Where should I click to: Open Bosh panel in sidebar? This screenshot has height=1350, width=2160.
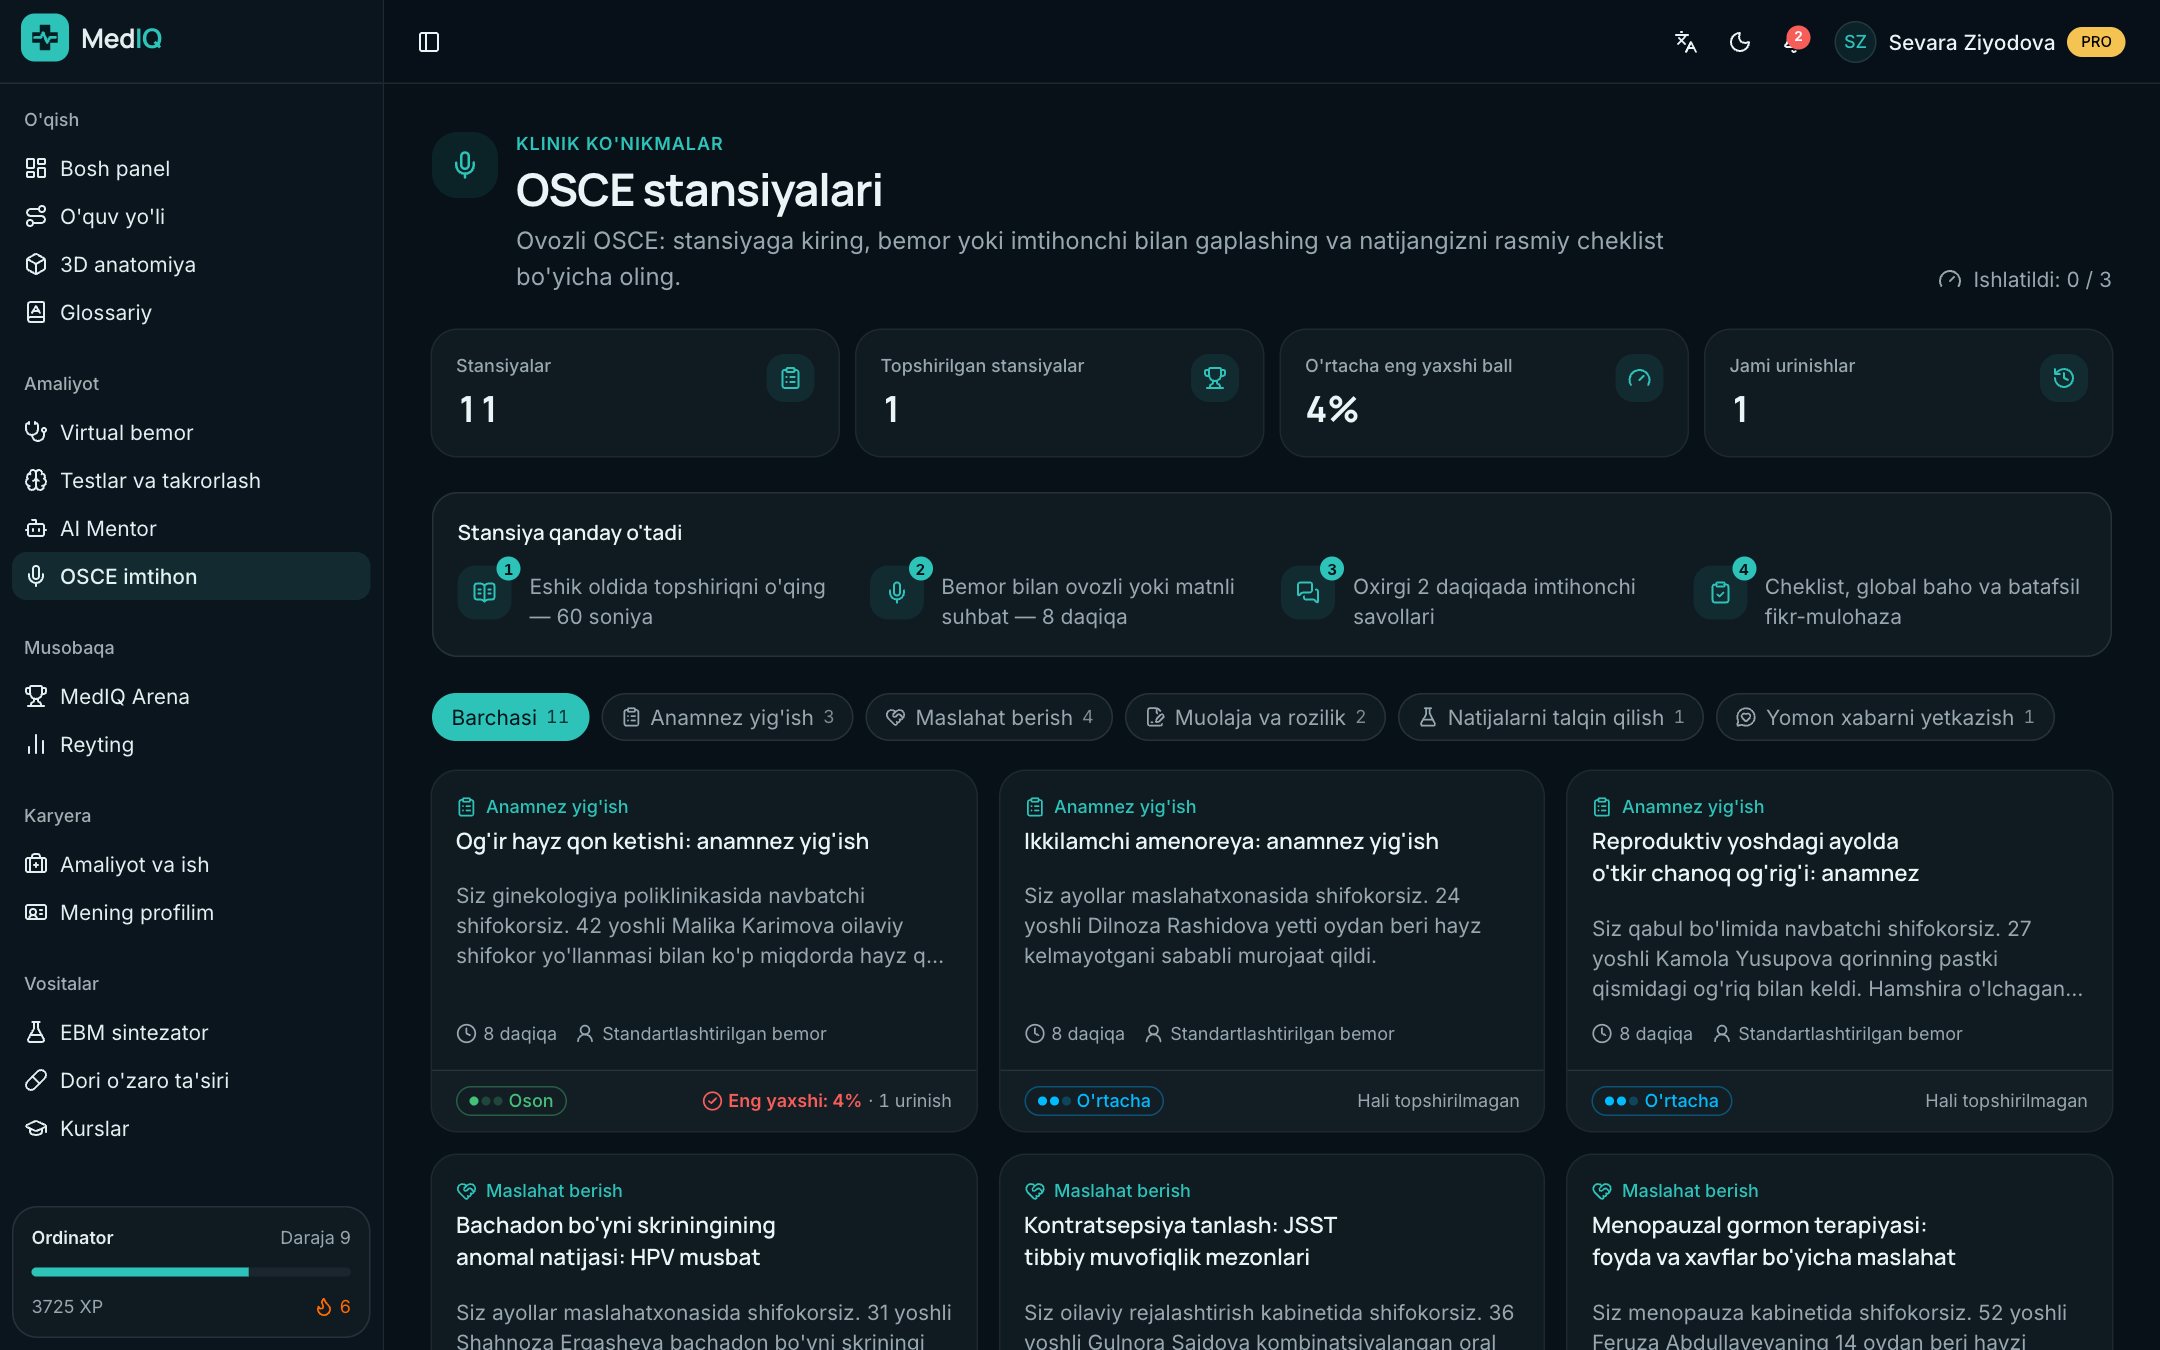coord(191,168)
